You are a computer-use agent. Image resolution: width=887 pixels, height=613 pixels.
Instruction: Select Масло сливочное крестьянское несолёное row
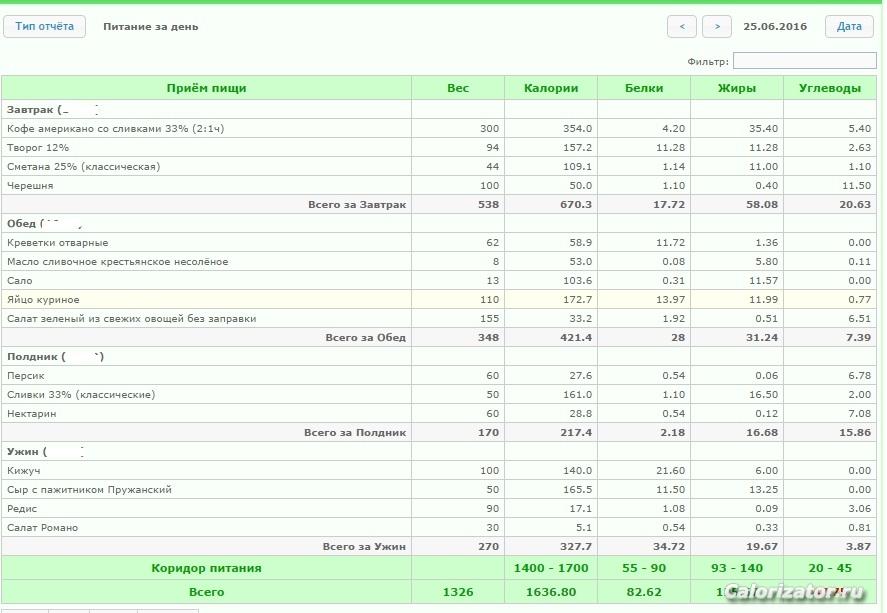pyautogui.click(x=439, y=262)
